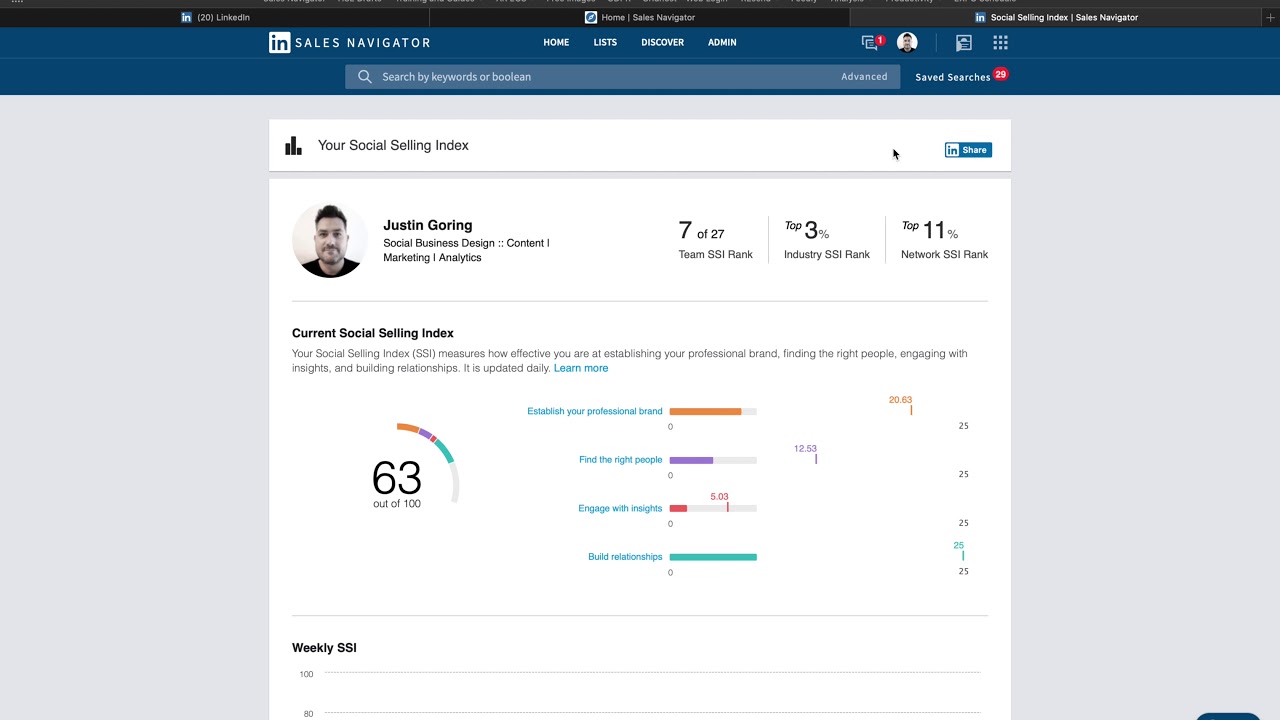
Task: Click the bar chart Social Selling Index icon
Action: 293,146
